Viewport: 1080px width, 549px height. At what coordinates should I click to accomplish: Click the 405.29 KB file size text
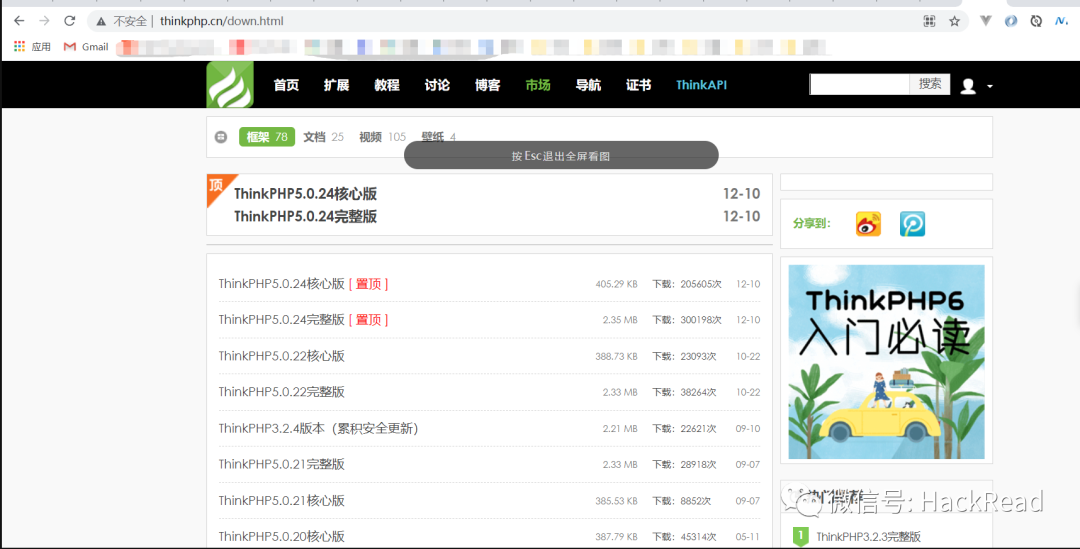click(616, 284)
